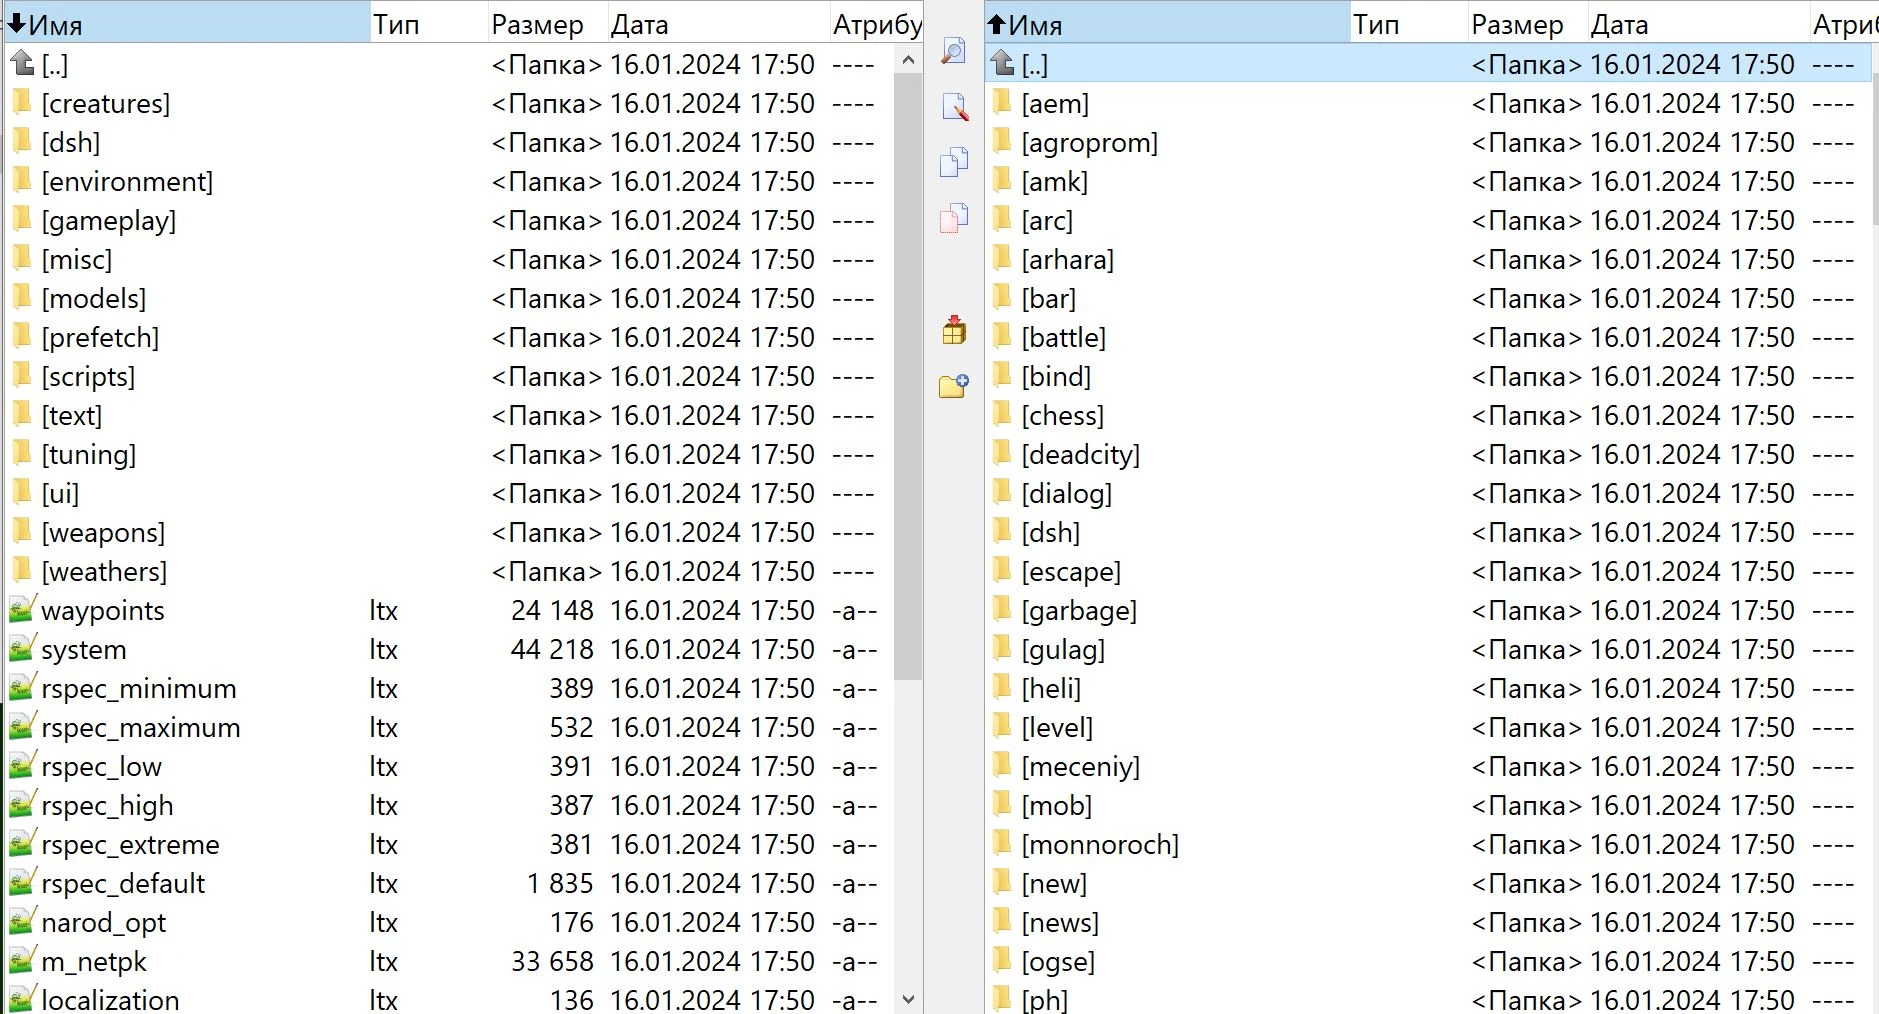Create a new folder via its icon
Image resolution: width=1879 pixels, height=1014 pixels.
click(955, 385)
